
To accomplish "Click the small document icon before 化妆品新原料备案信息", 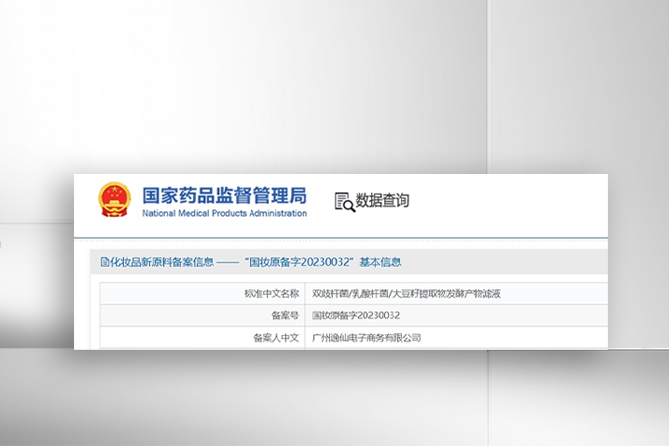I will point(105,262).
